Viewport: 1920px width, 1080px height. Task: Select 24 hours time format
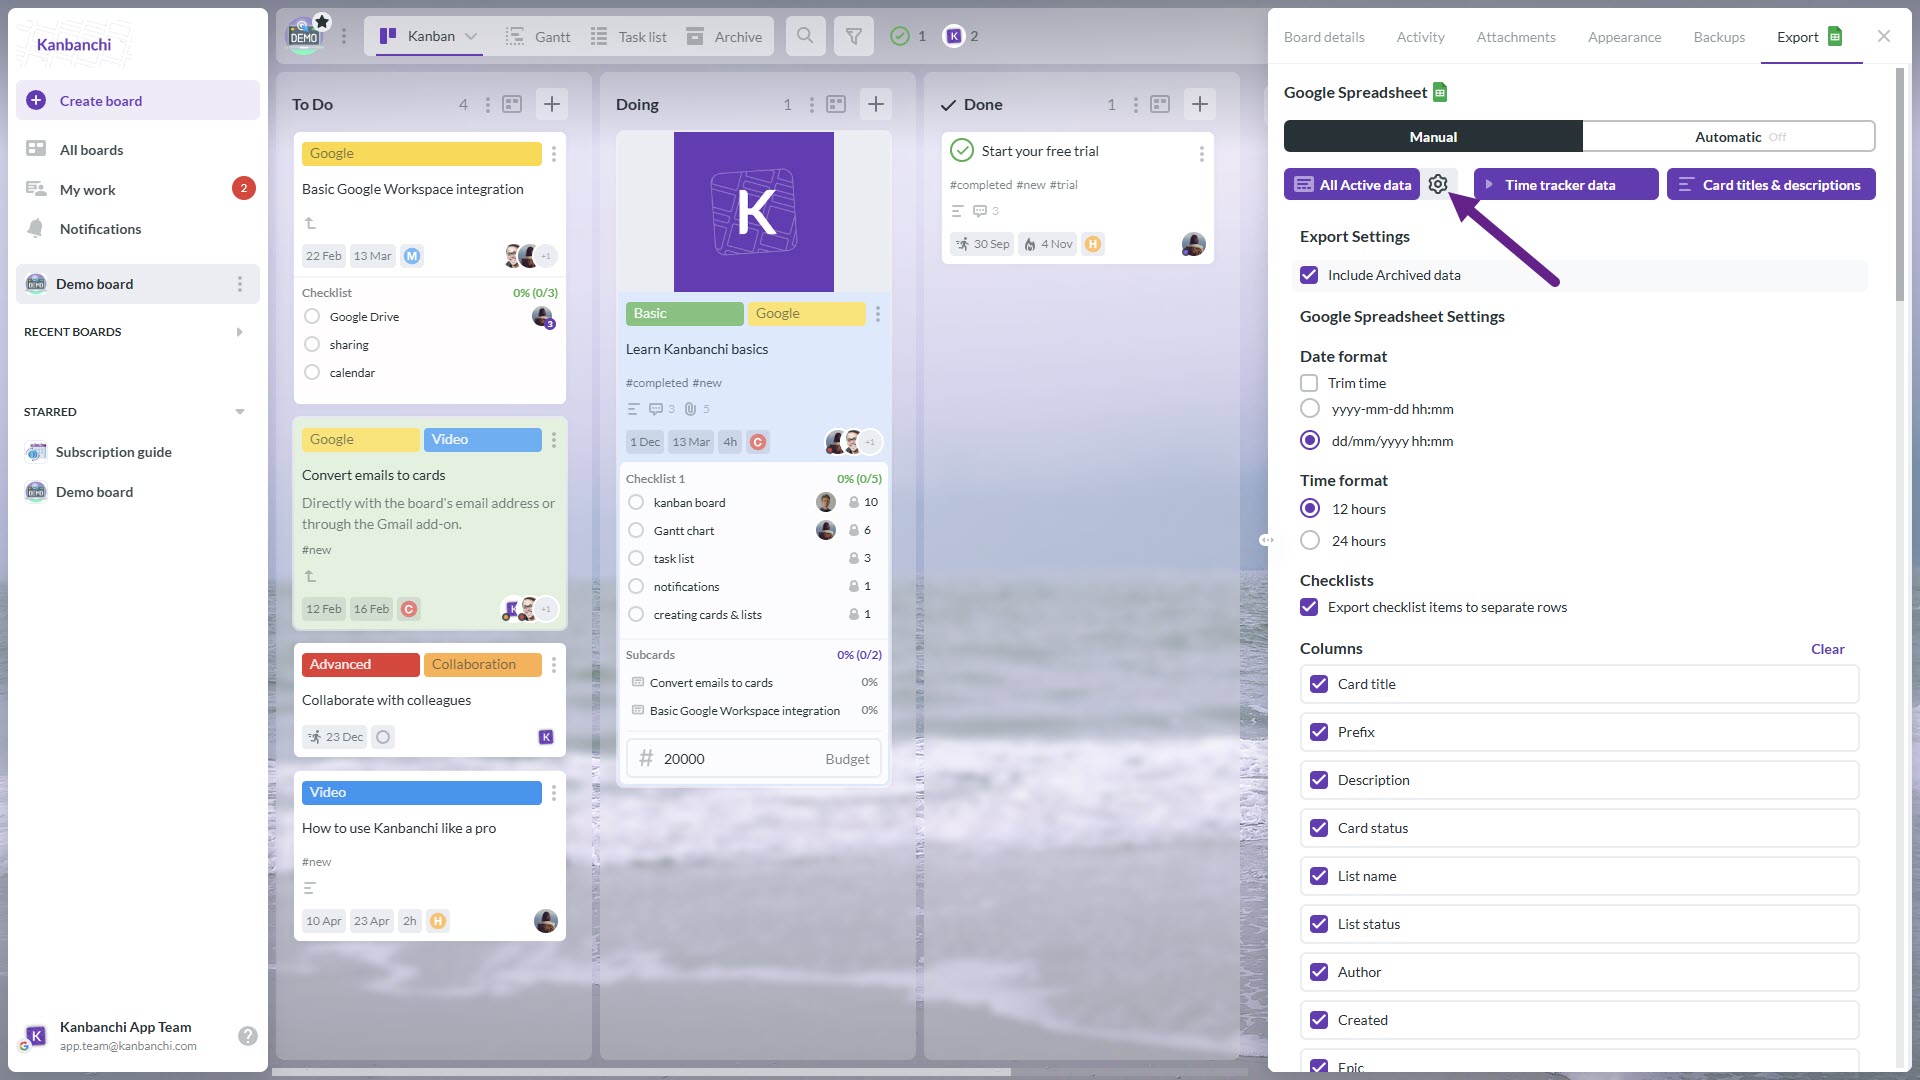click(1310, 541)
